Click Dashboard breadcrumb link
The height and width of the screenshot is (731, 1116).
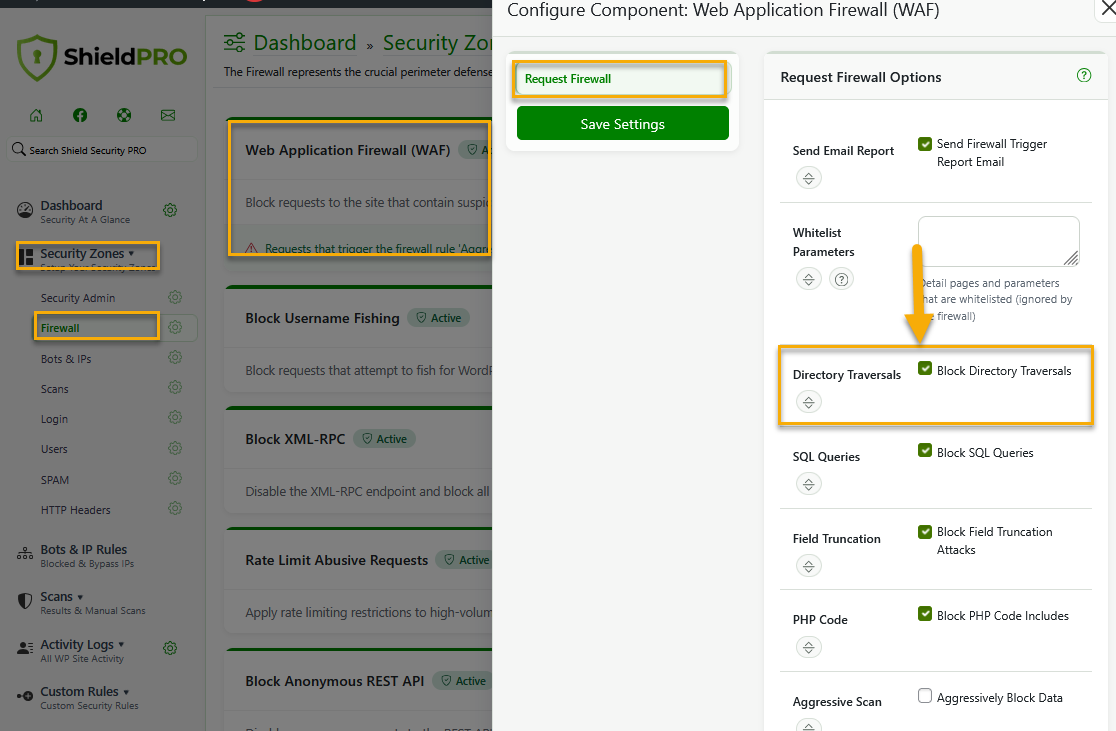305,43
